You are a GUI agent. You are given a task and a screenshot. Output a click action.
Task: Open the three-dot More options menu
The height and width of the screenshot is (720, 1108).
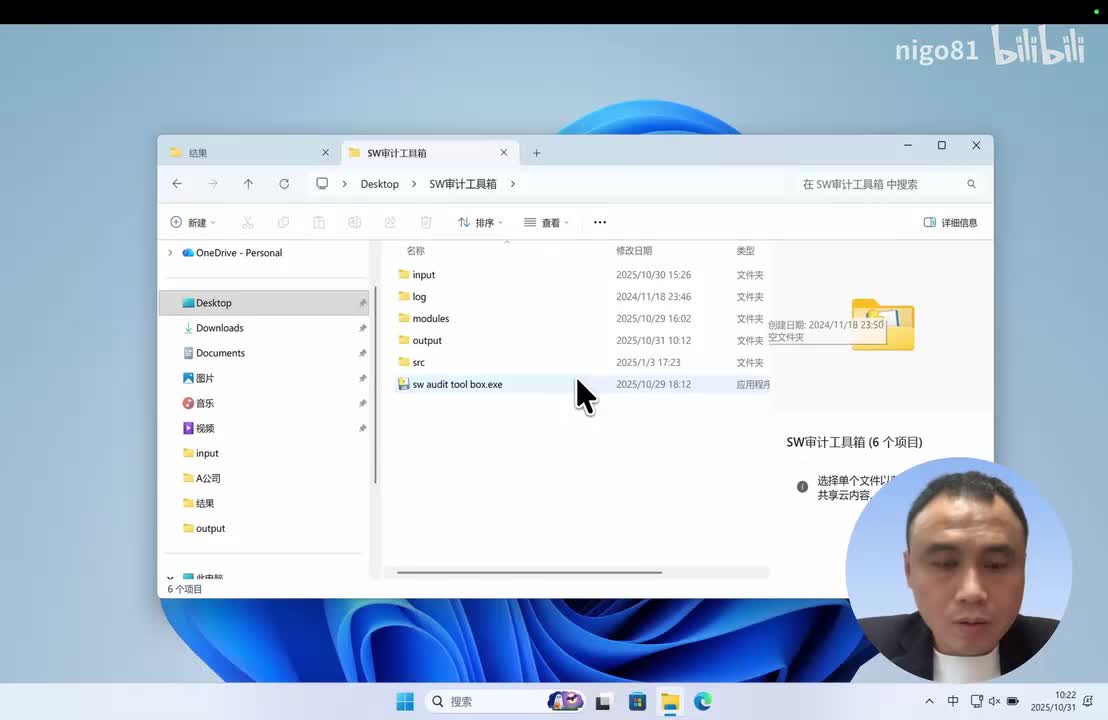point(600,223)
